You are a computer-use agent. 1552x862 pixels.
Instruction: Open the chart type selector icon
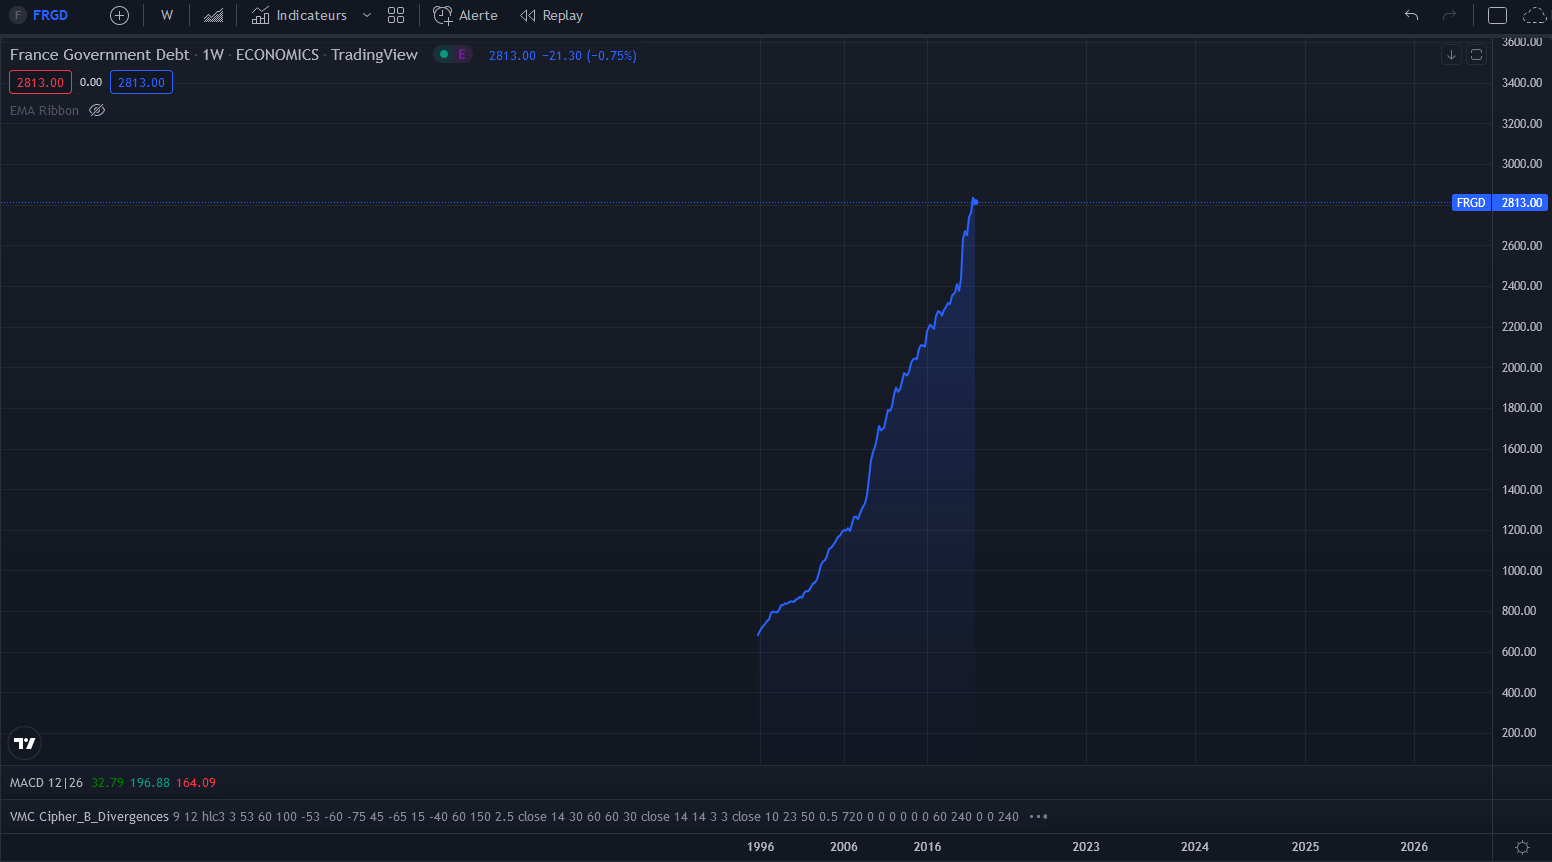click(213, 15)
